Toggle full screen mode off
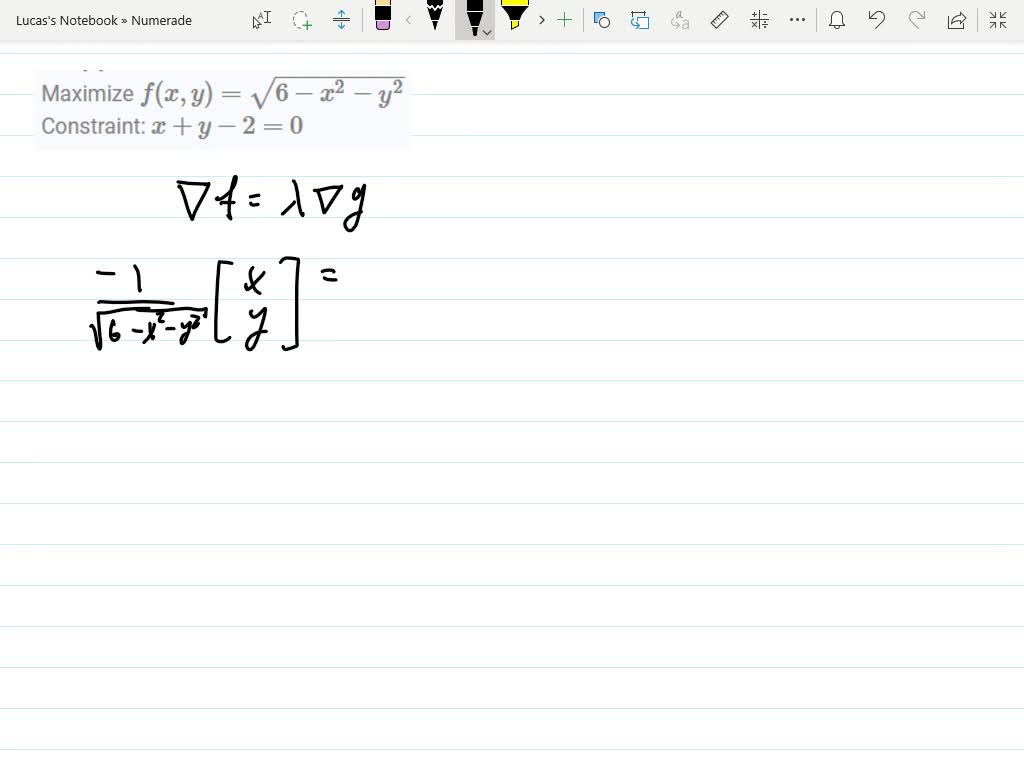The image size is (1024, 768). click(x=997, y=20)
